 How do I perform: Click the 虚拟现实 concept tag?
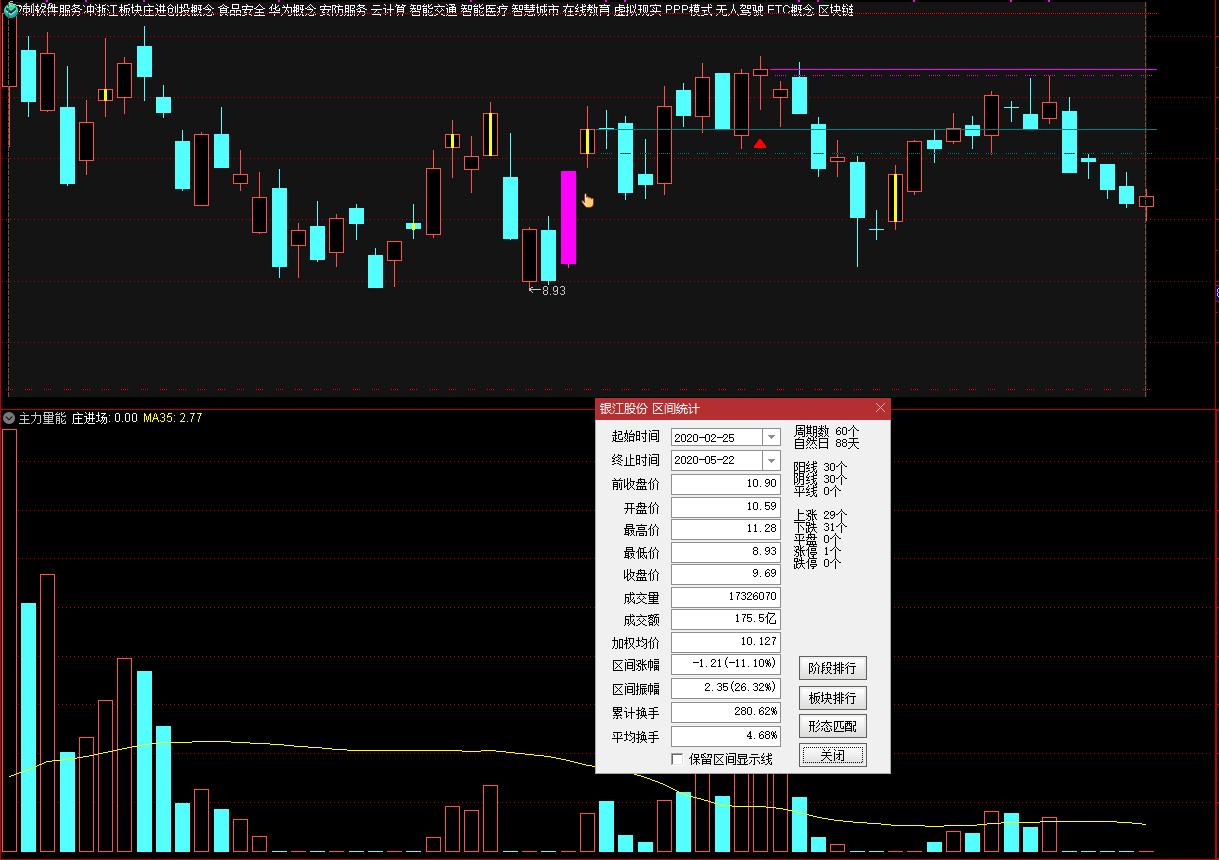tap(637, 10)
